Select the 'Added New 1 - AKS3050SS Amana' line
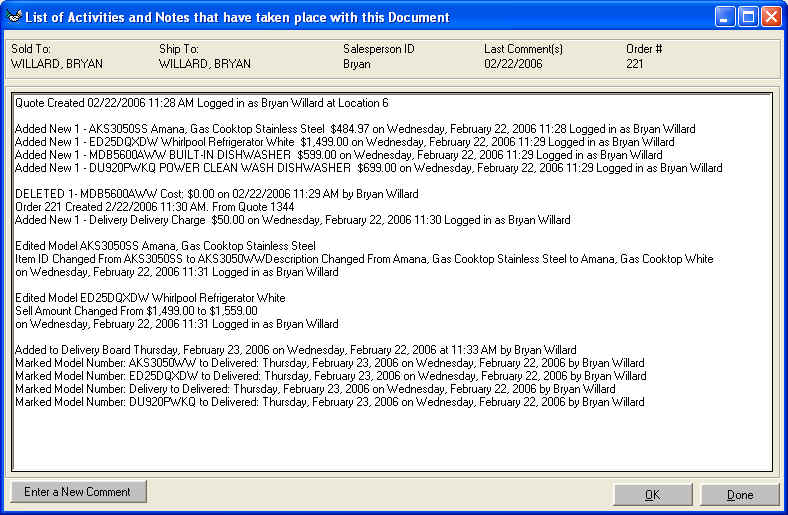 (355, 129)
